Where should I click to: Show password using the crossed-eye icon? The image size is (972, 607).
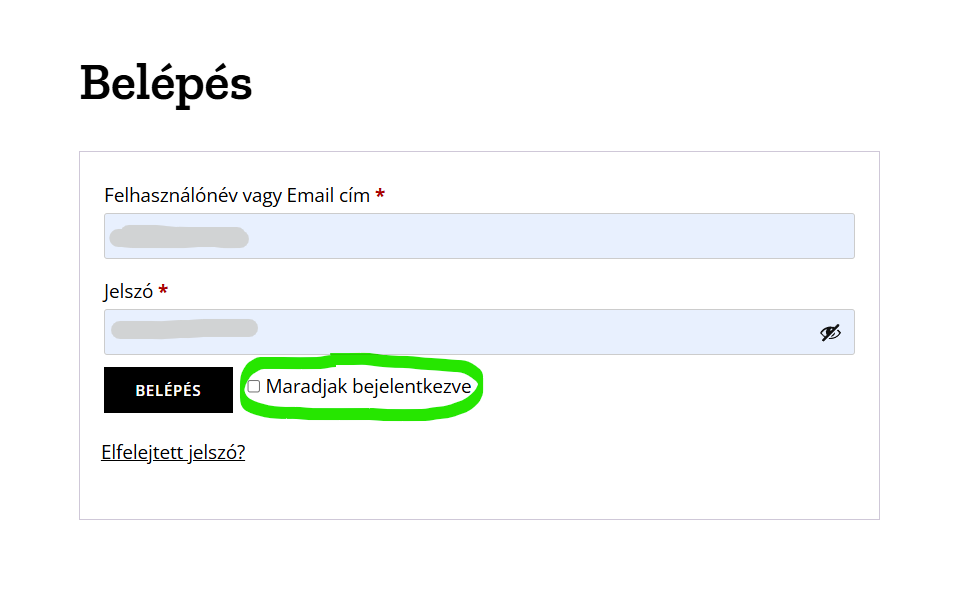point(830,332)
